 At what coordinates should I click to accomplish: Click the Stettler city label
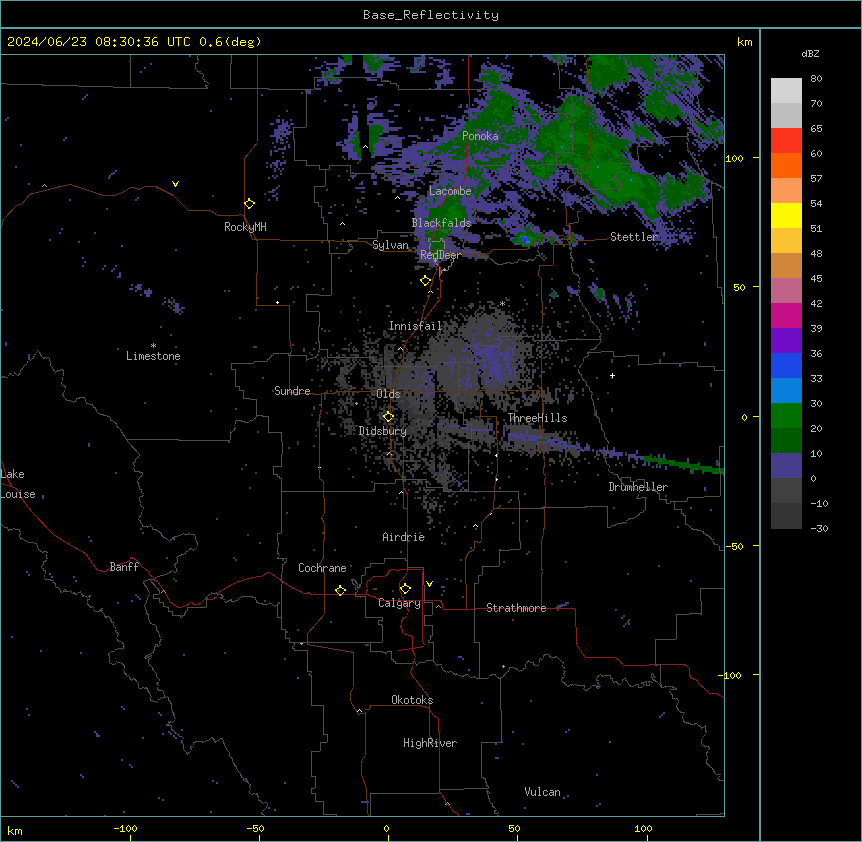pos(634,237)
